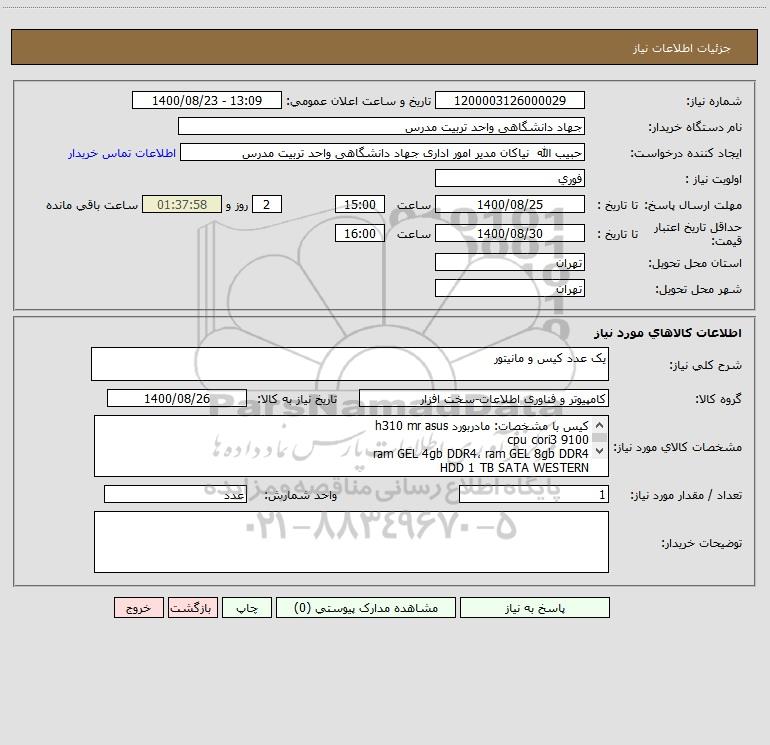
Task: Click the label مشخصات کالای مورد نیاز
Action: 677,447
